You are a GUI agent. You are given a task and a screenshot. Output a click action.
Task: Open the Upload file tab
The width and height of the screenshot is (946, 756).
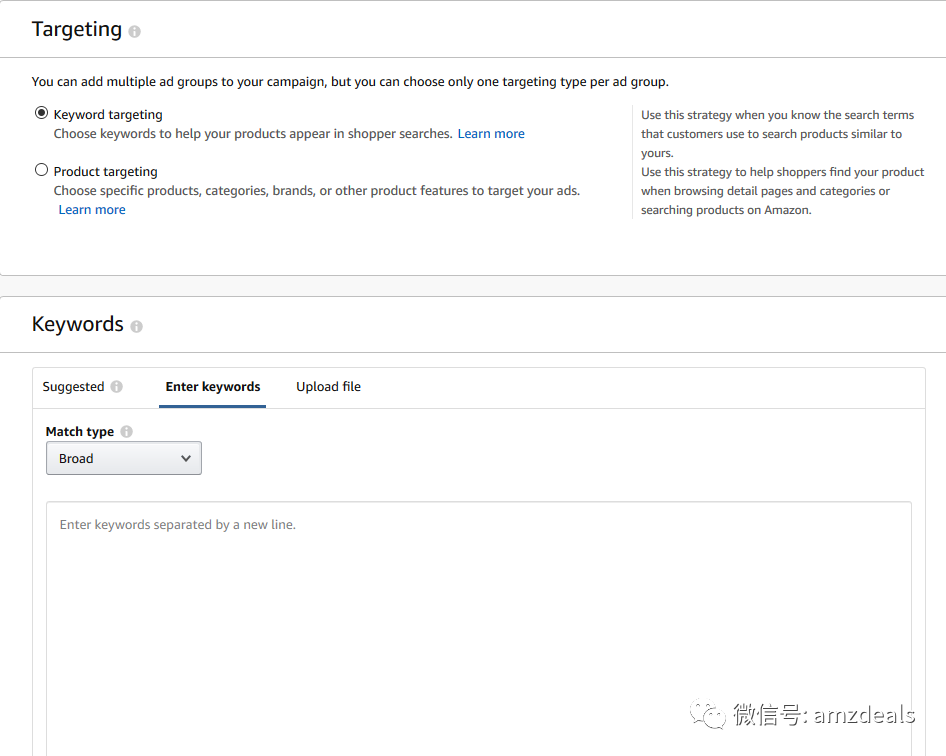coord(328,387)
